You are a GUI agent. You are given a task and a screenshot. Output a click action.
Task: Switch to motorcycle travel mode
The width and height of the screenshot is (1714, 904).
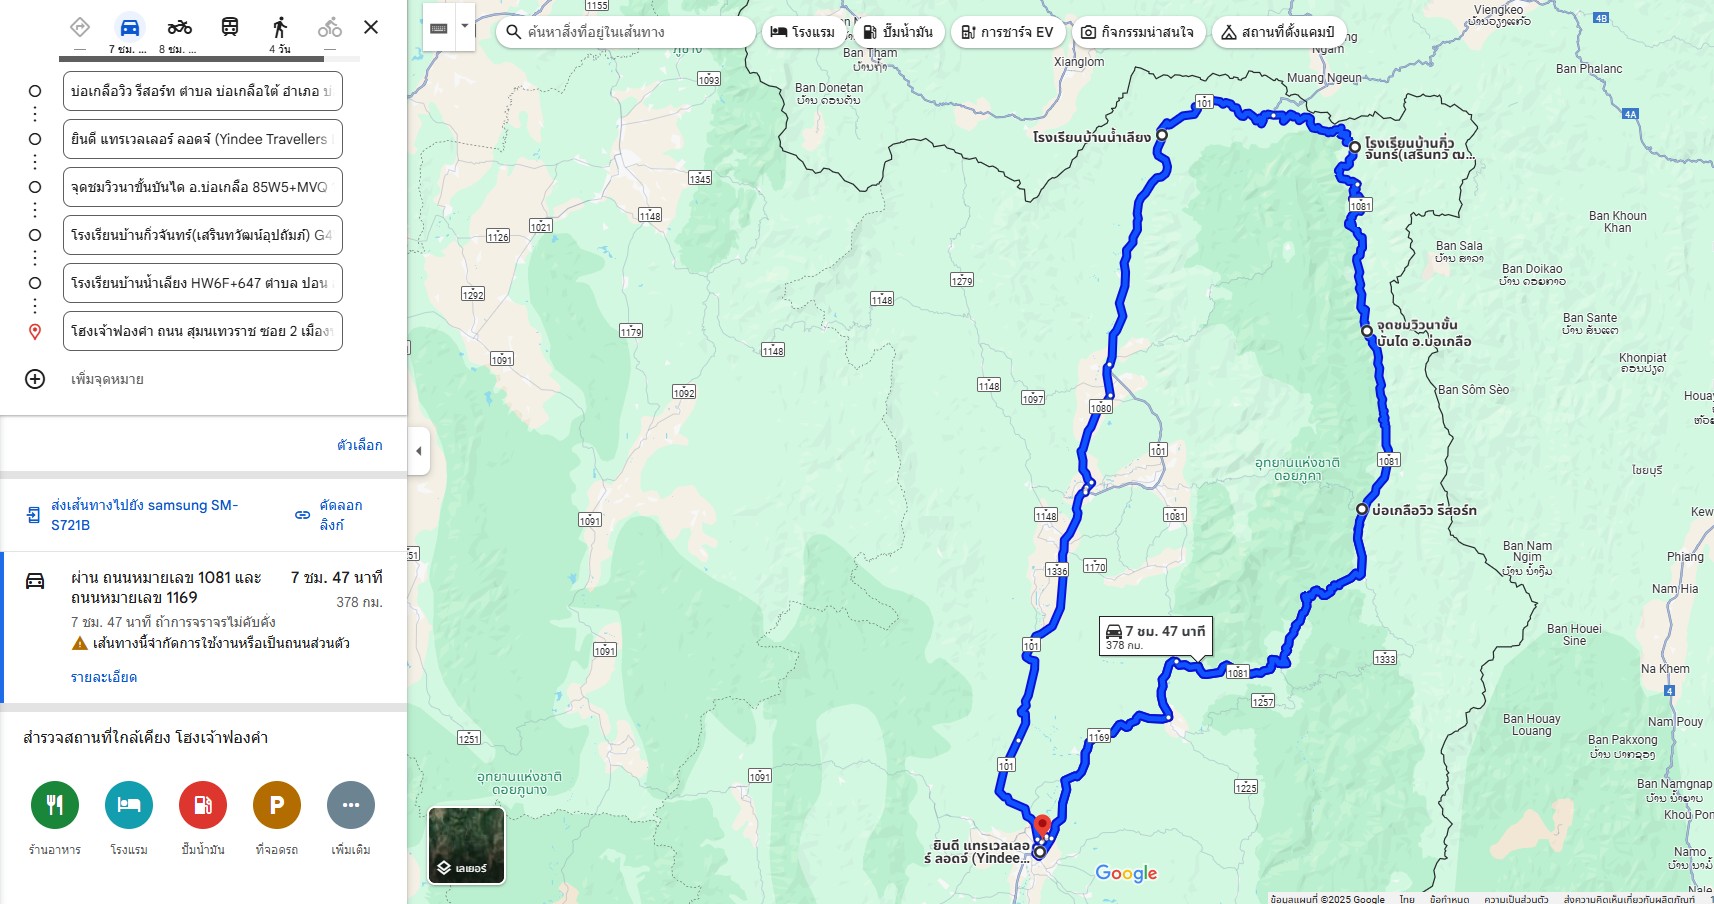pyautogui.click(x=179, y=27)
